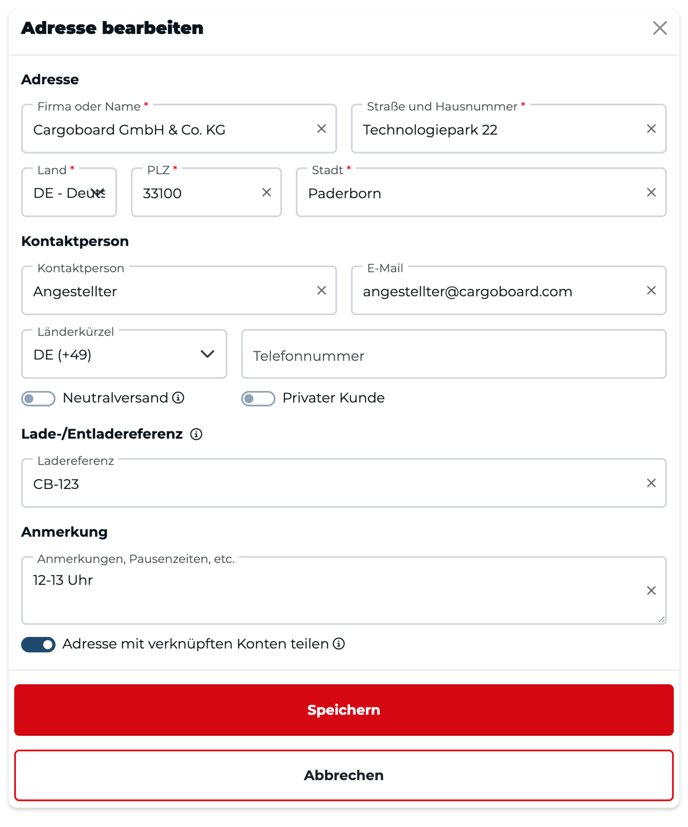Clear the Stadt field Paderborn
The image size is (688, 827).
click(x=651, y=193)
